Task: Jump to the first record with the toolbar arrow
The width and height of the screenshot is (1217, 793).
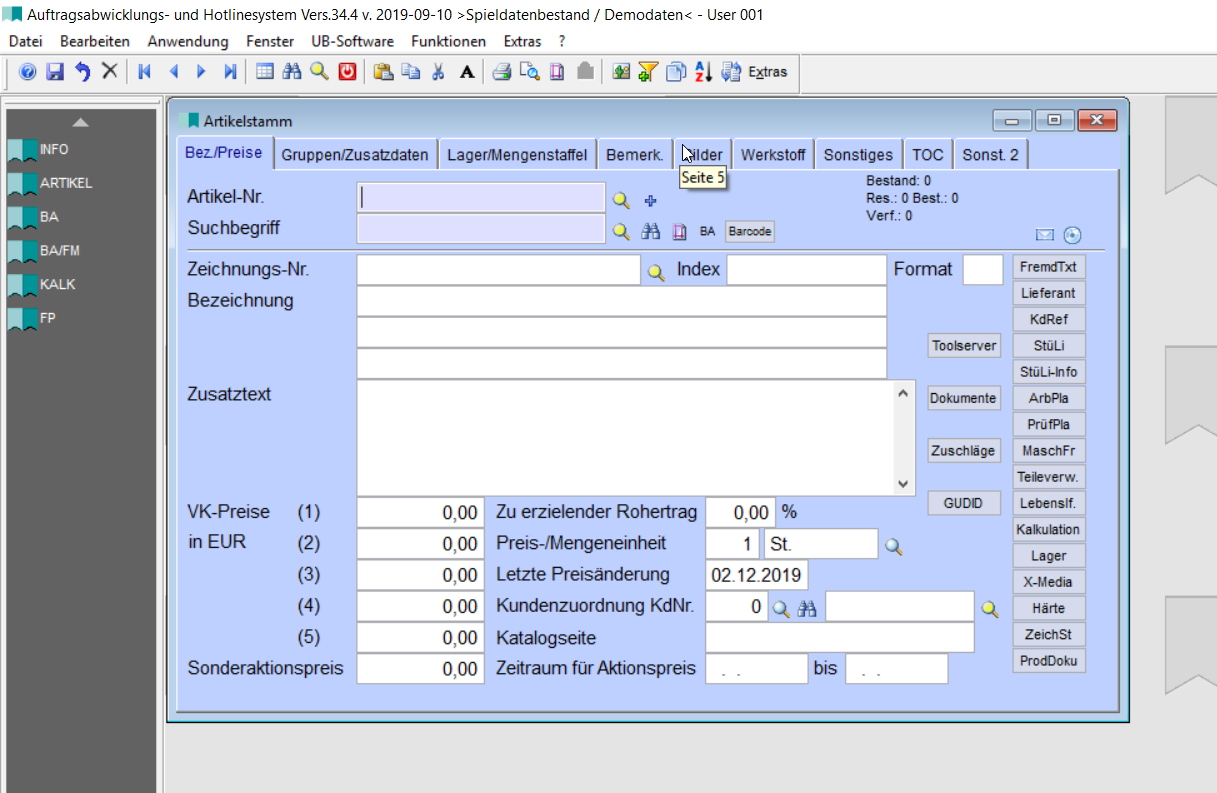Action: (x=145, y=72)
